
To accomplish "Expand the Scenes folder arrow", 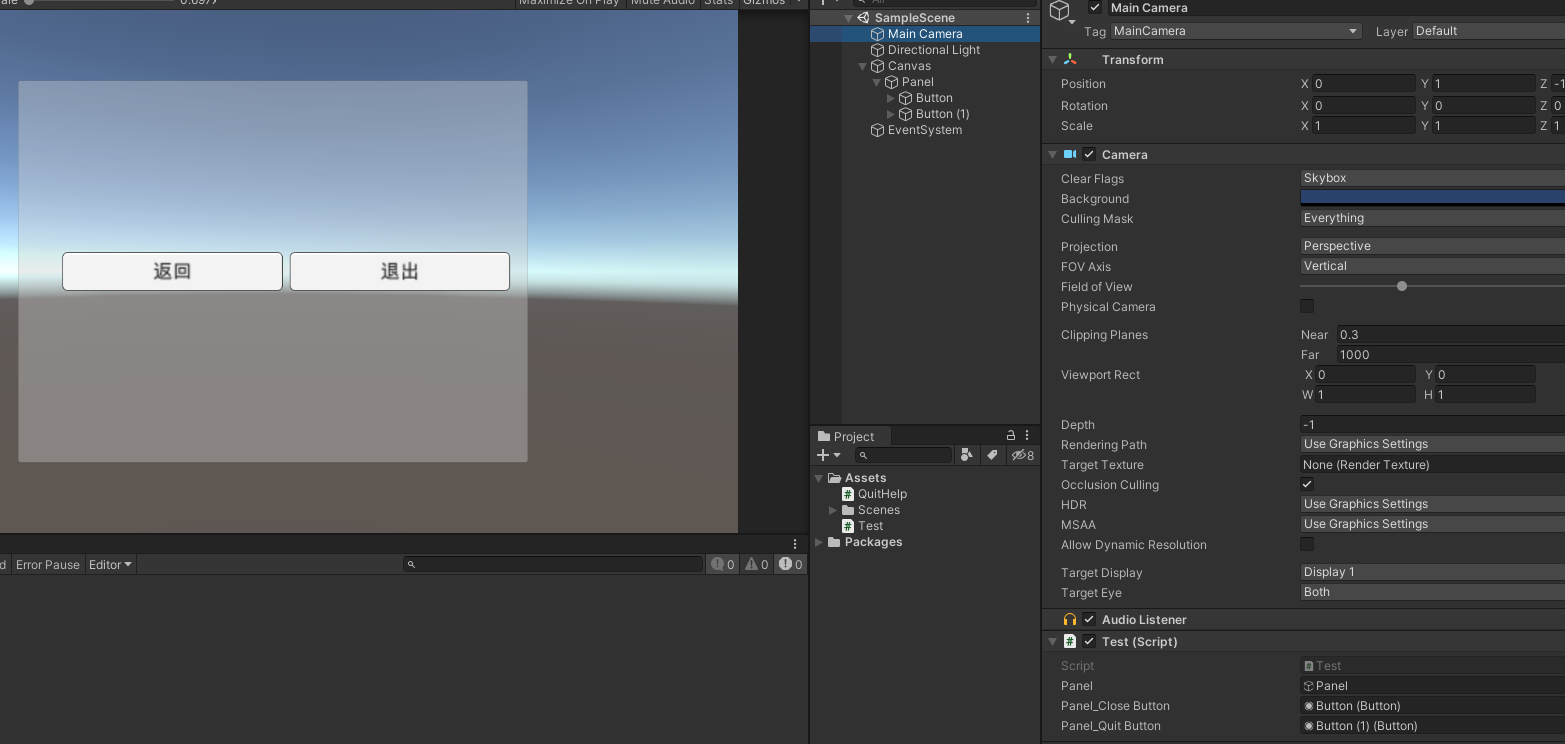I will [x=833, y=510].
